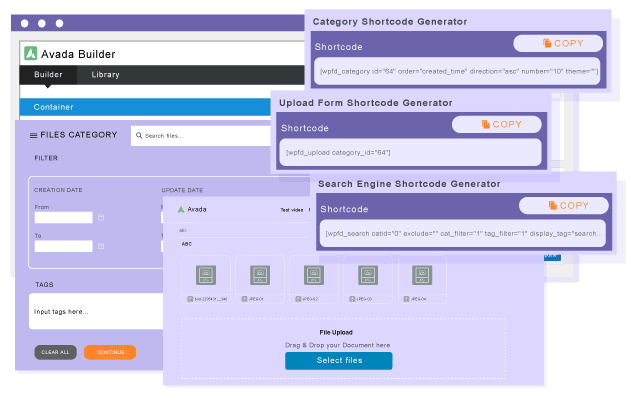630x396 pixels.
Task: Click the Input tags here field
Action: click(x=96, y=312)
